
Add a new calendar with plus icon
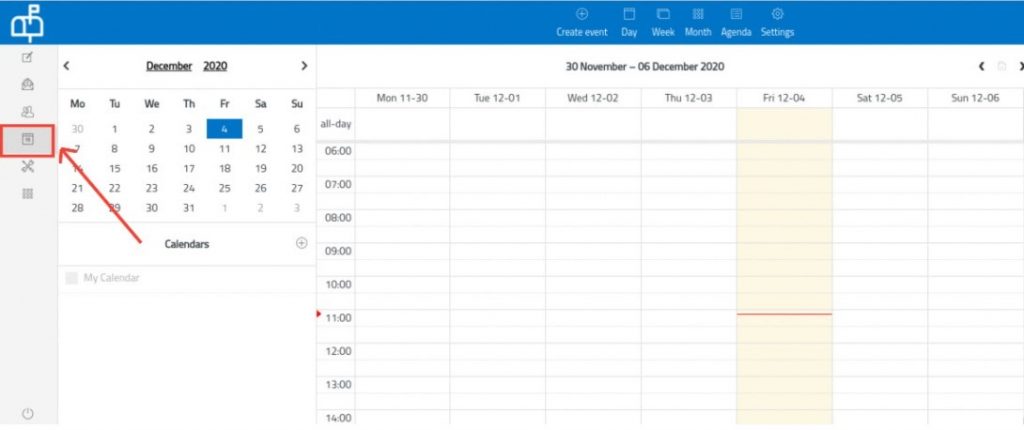click(301, 243)
